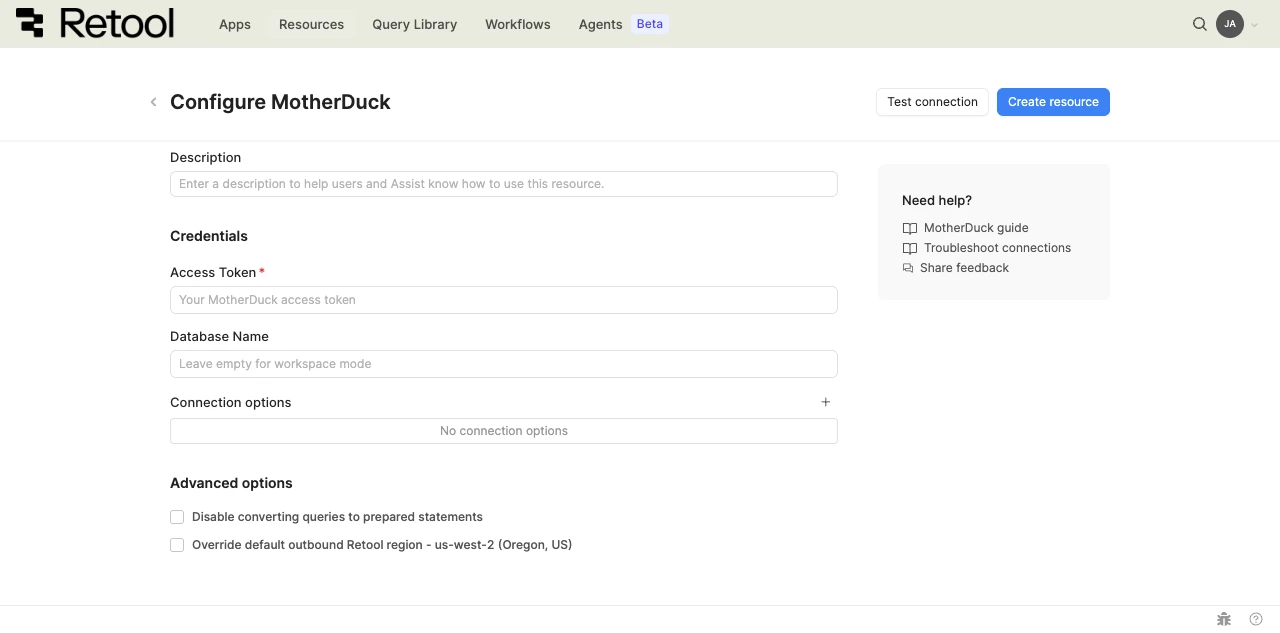Screen dimensions: 1280x633
Task: Open search with the magnifying glass icon
Action: (x=1200, y=24)
